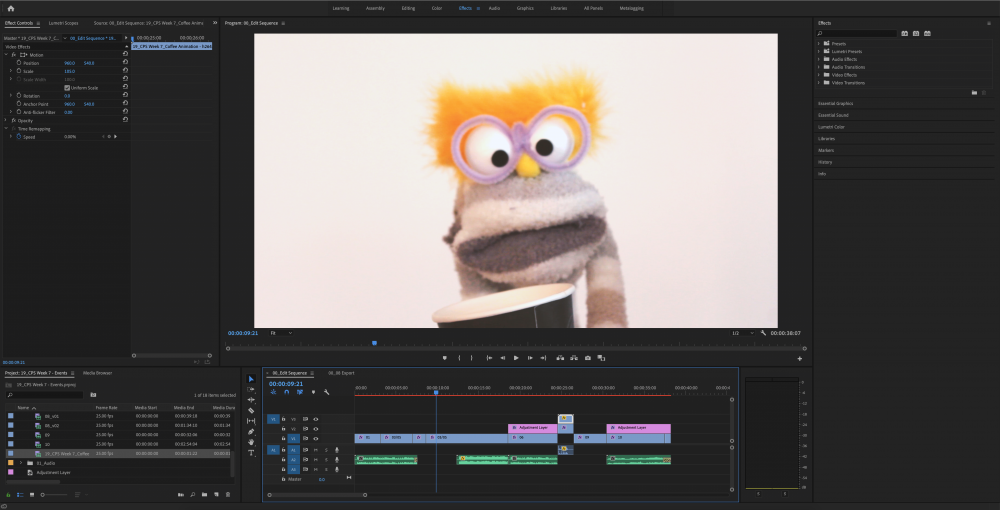This screenshot has width=1000, height=510.
Task: Expand Video Transitions folder in Effects
Action: tap(819, 83)
